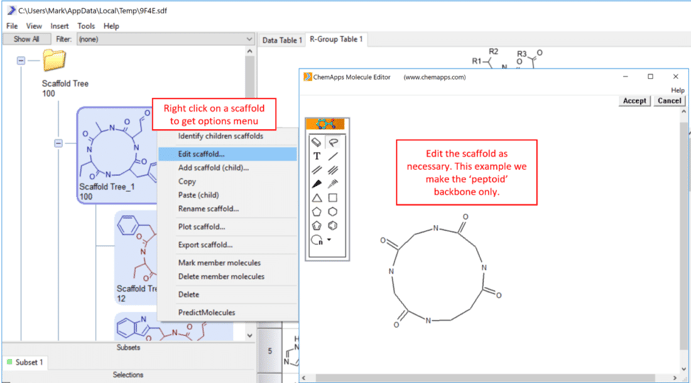Viewport: 691px width, 383px height.
Task: Select the eraser tool in Molecule Editor
Action: tap(316, 142)
